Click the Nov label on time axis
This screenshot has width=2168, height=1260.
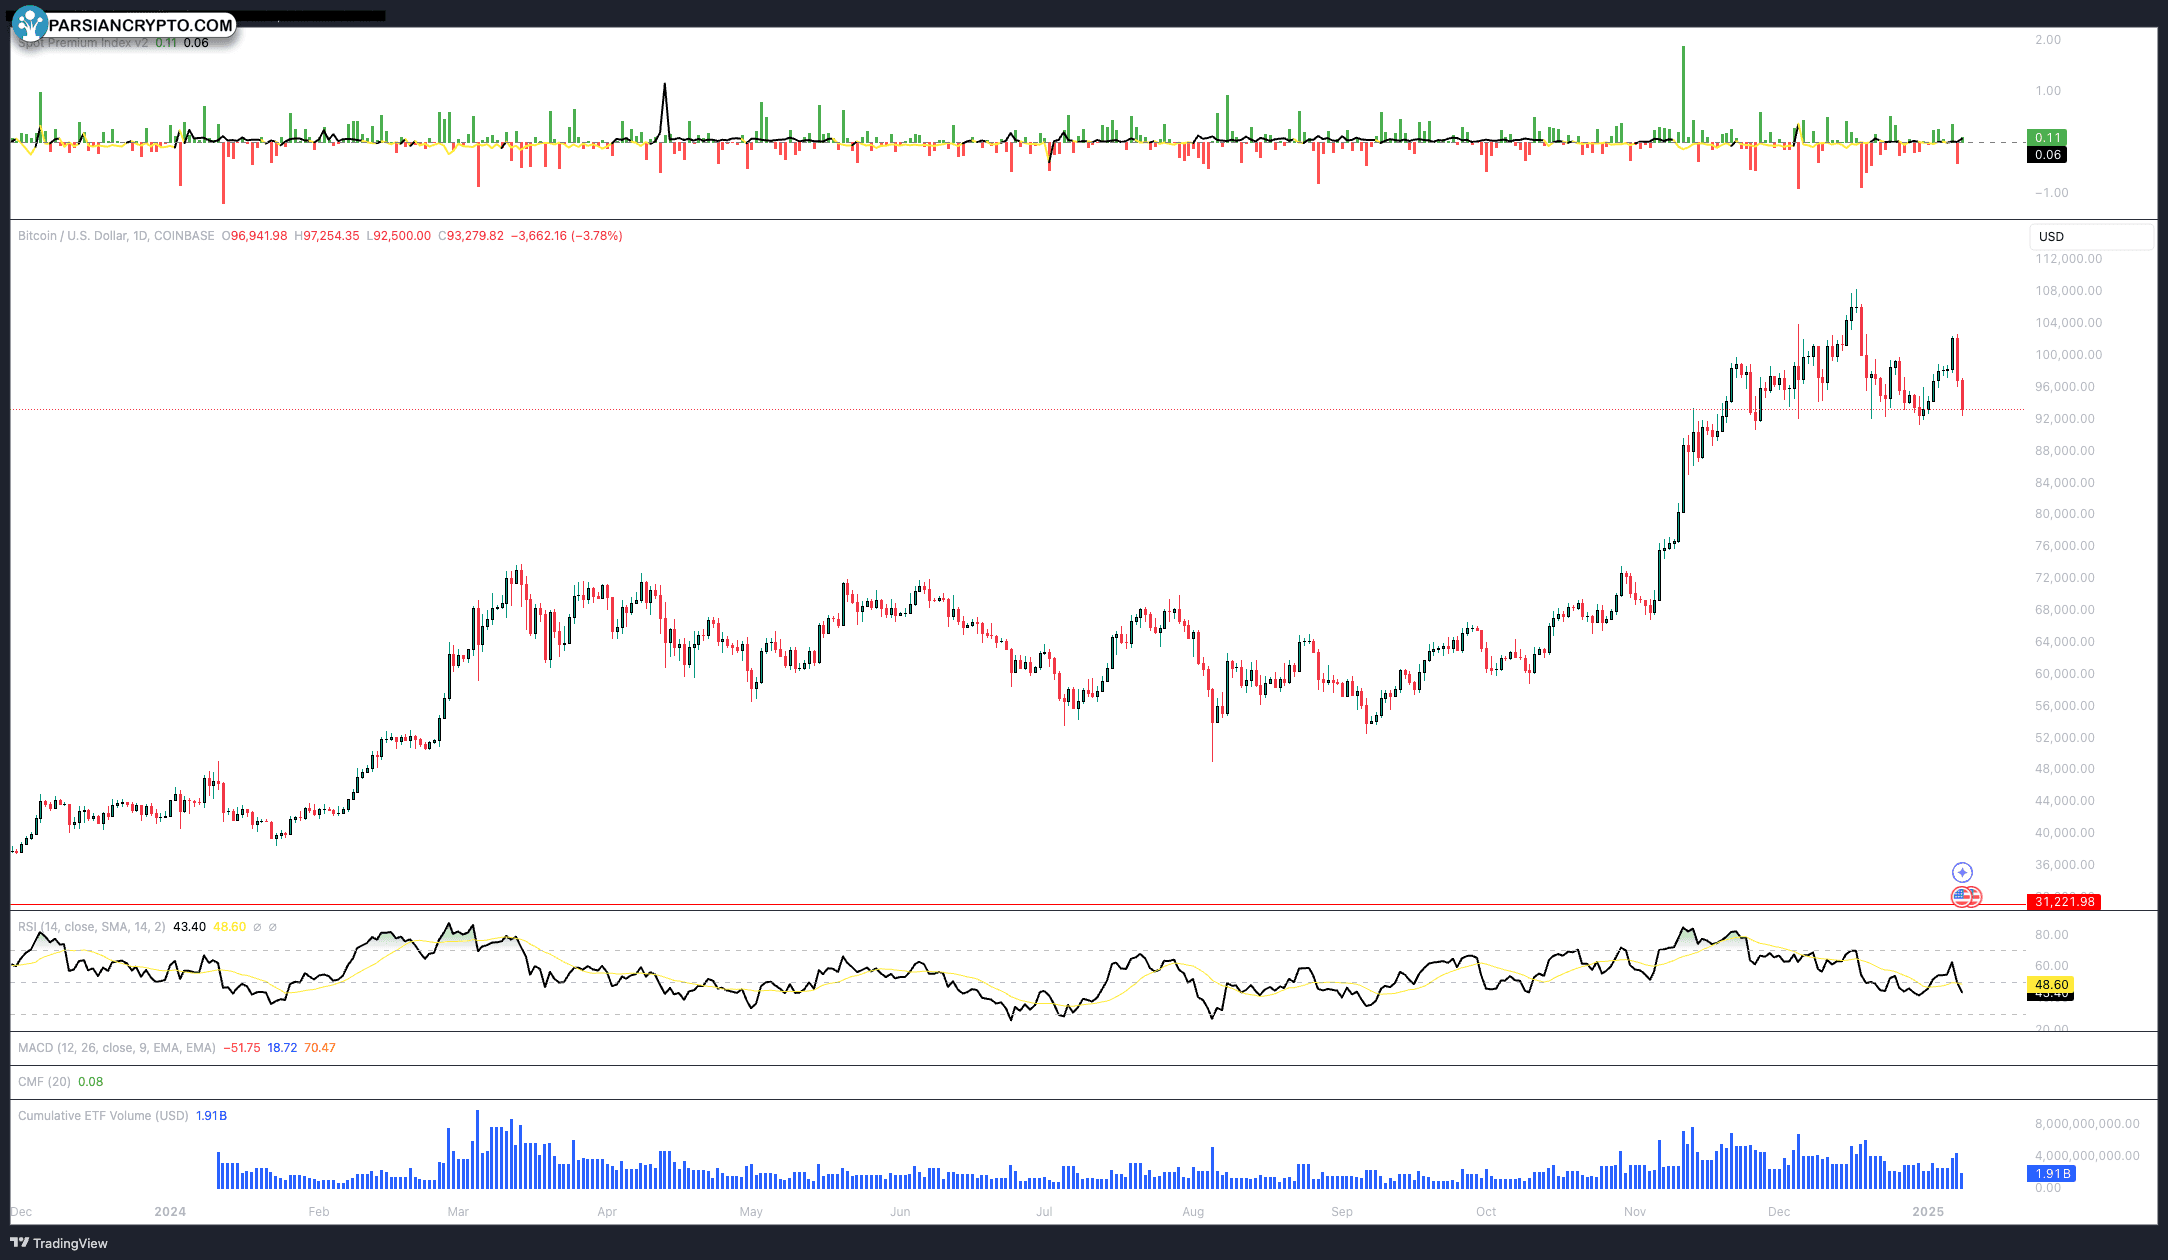click(1635, 1212)
